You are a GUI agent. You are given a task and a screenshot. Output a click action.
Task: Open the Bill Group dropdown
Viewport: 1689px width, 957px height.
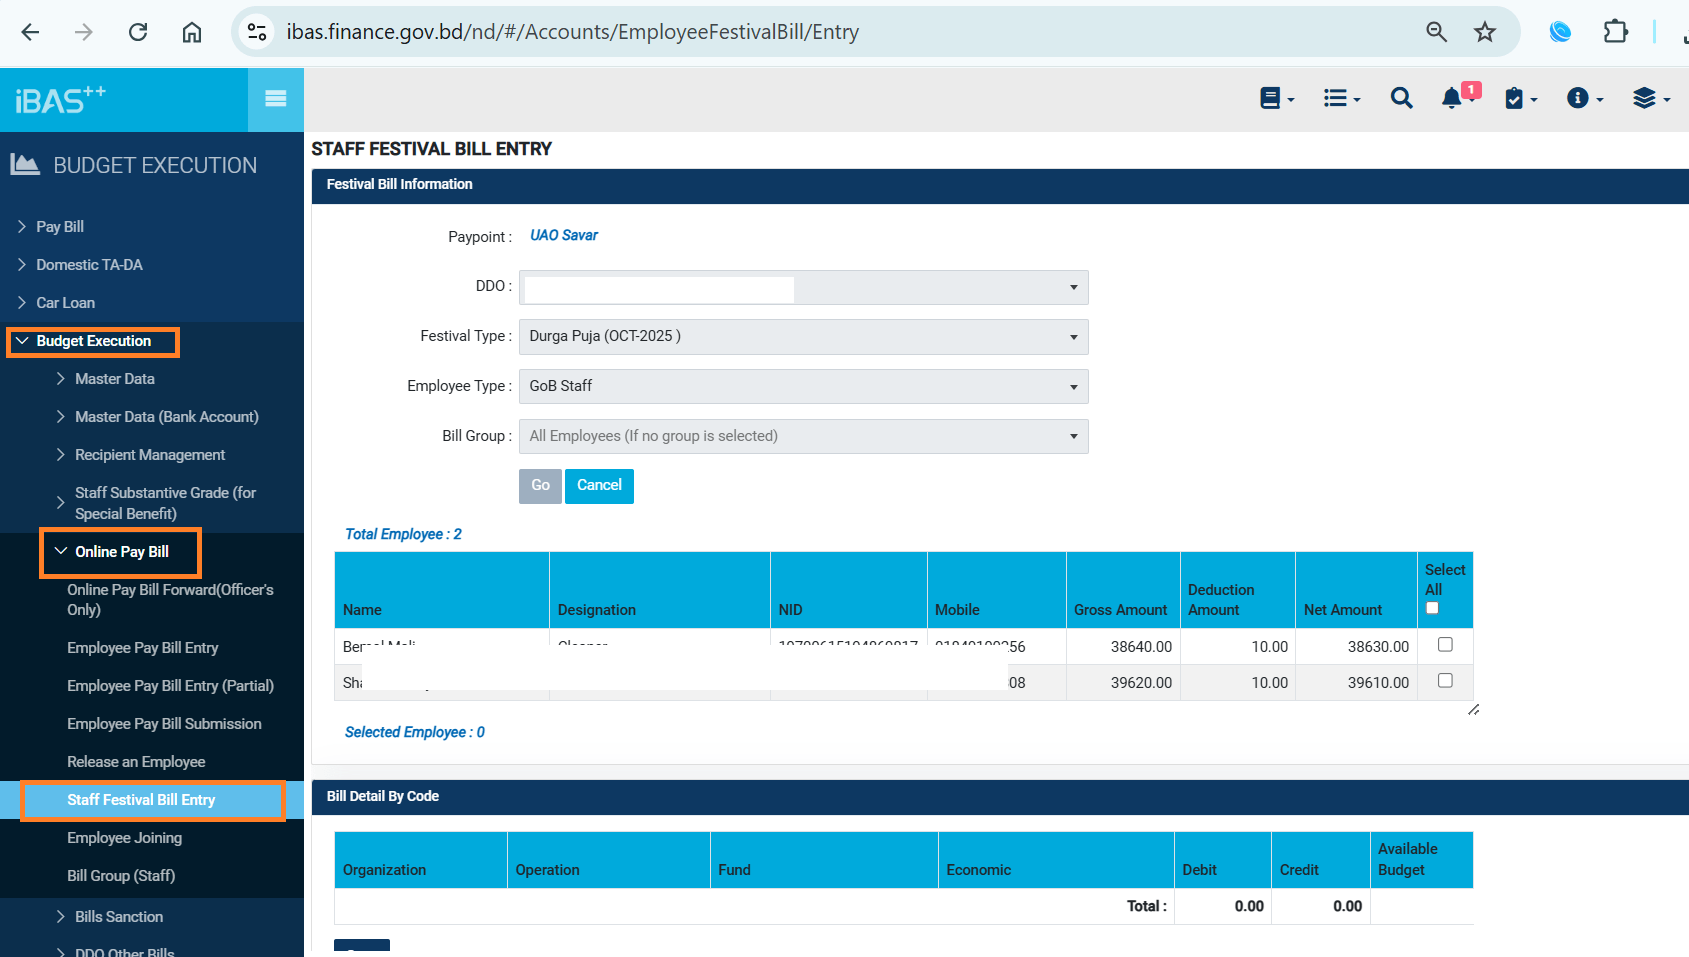[803, 437]
